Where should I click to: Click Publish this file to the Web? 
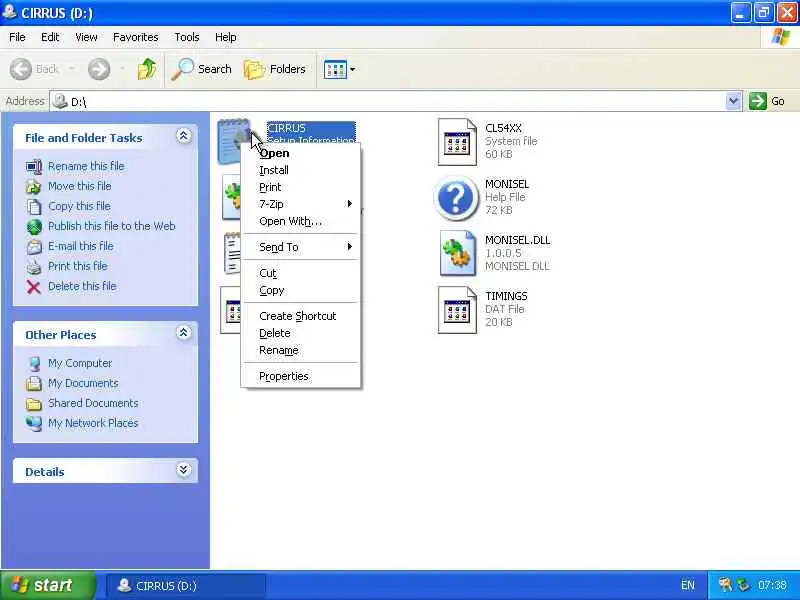click(x=112, y=226)
